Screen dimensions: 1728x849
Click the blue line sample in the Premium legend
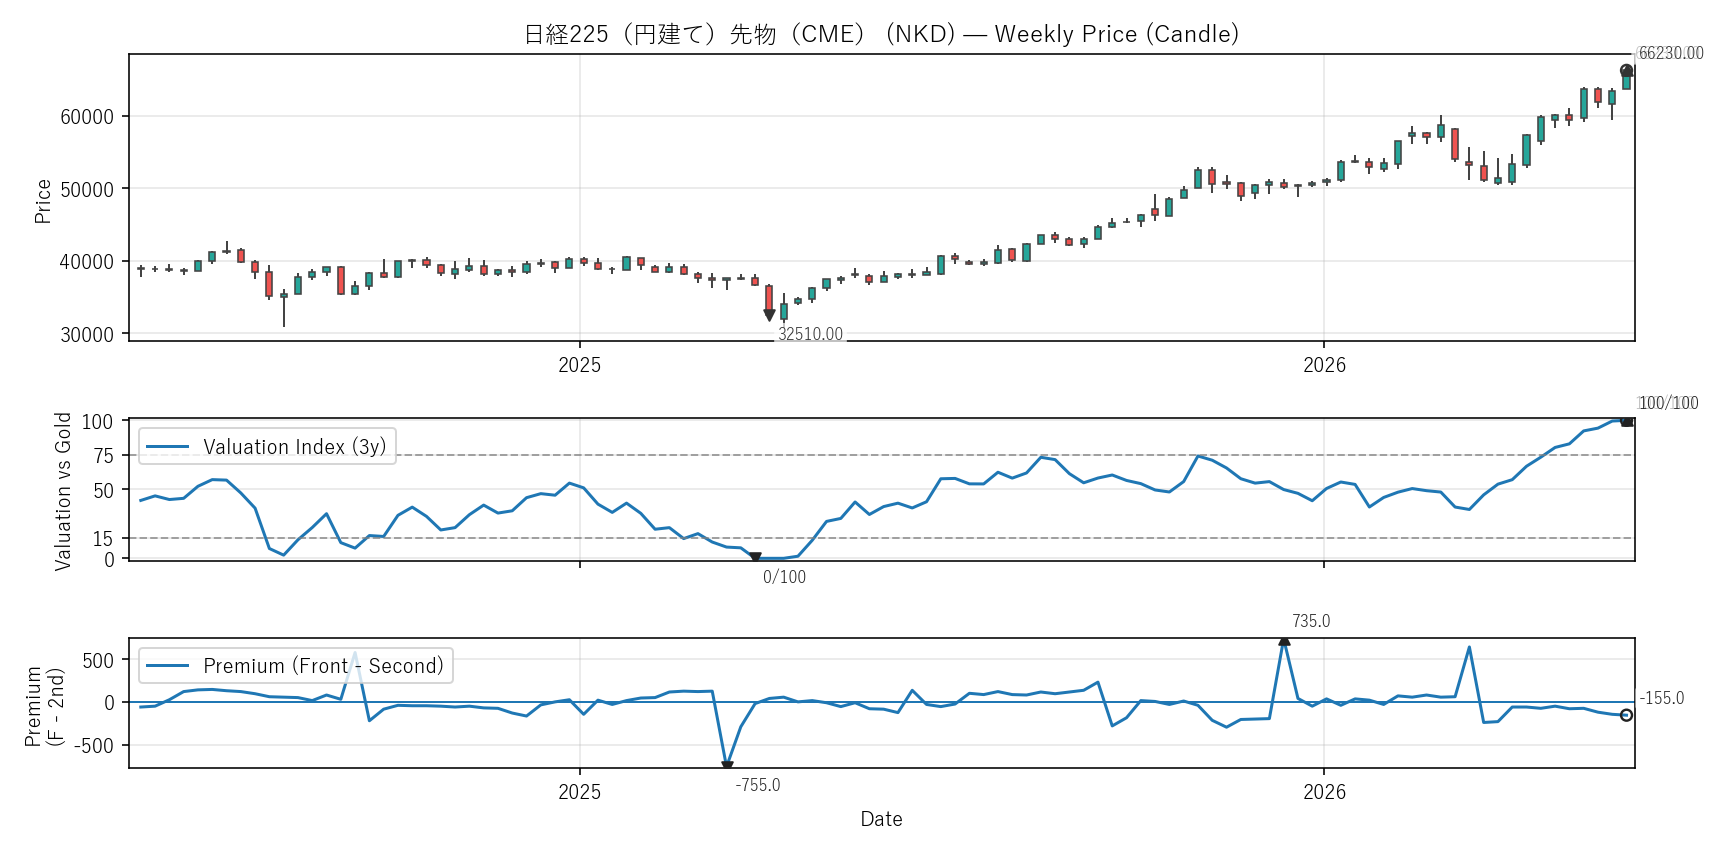(167, 666)
